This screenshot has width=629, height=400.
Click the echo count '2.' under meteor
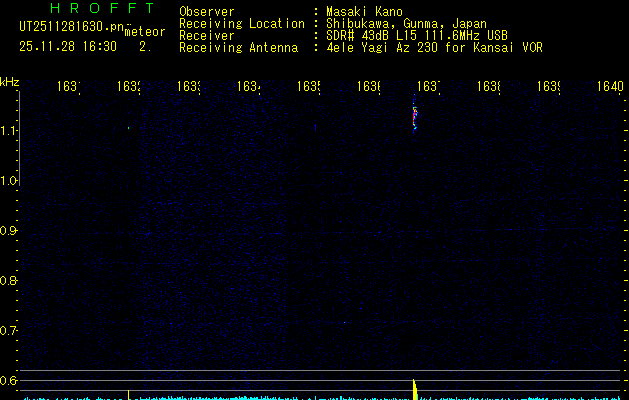point(145,47)
